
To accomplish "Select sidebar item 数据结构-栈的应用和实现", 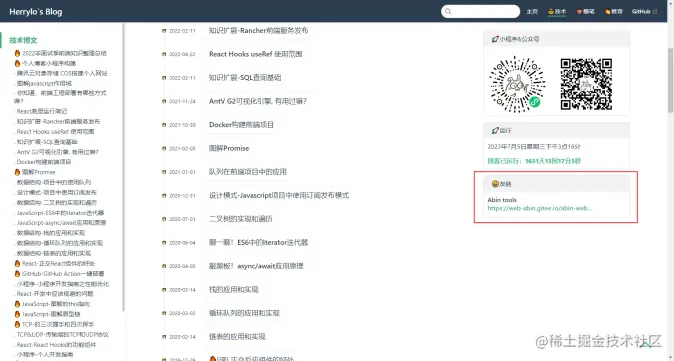I will pyautogui.click(x=51, y=233).
